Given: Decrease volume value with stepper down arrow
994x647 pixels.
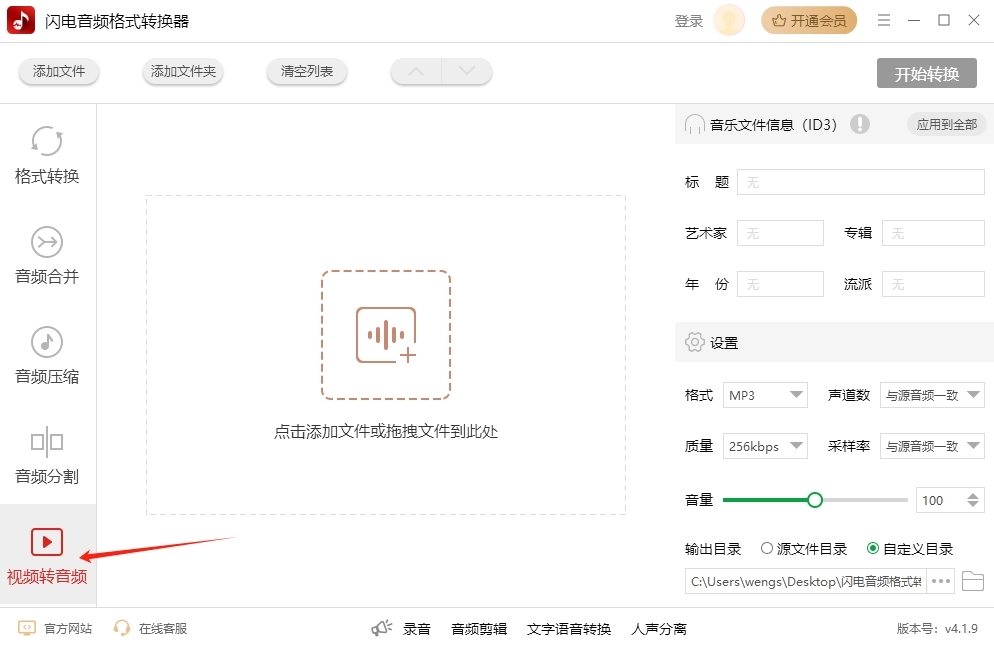Looking at the screenshot, I should coord(973,505).
